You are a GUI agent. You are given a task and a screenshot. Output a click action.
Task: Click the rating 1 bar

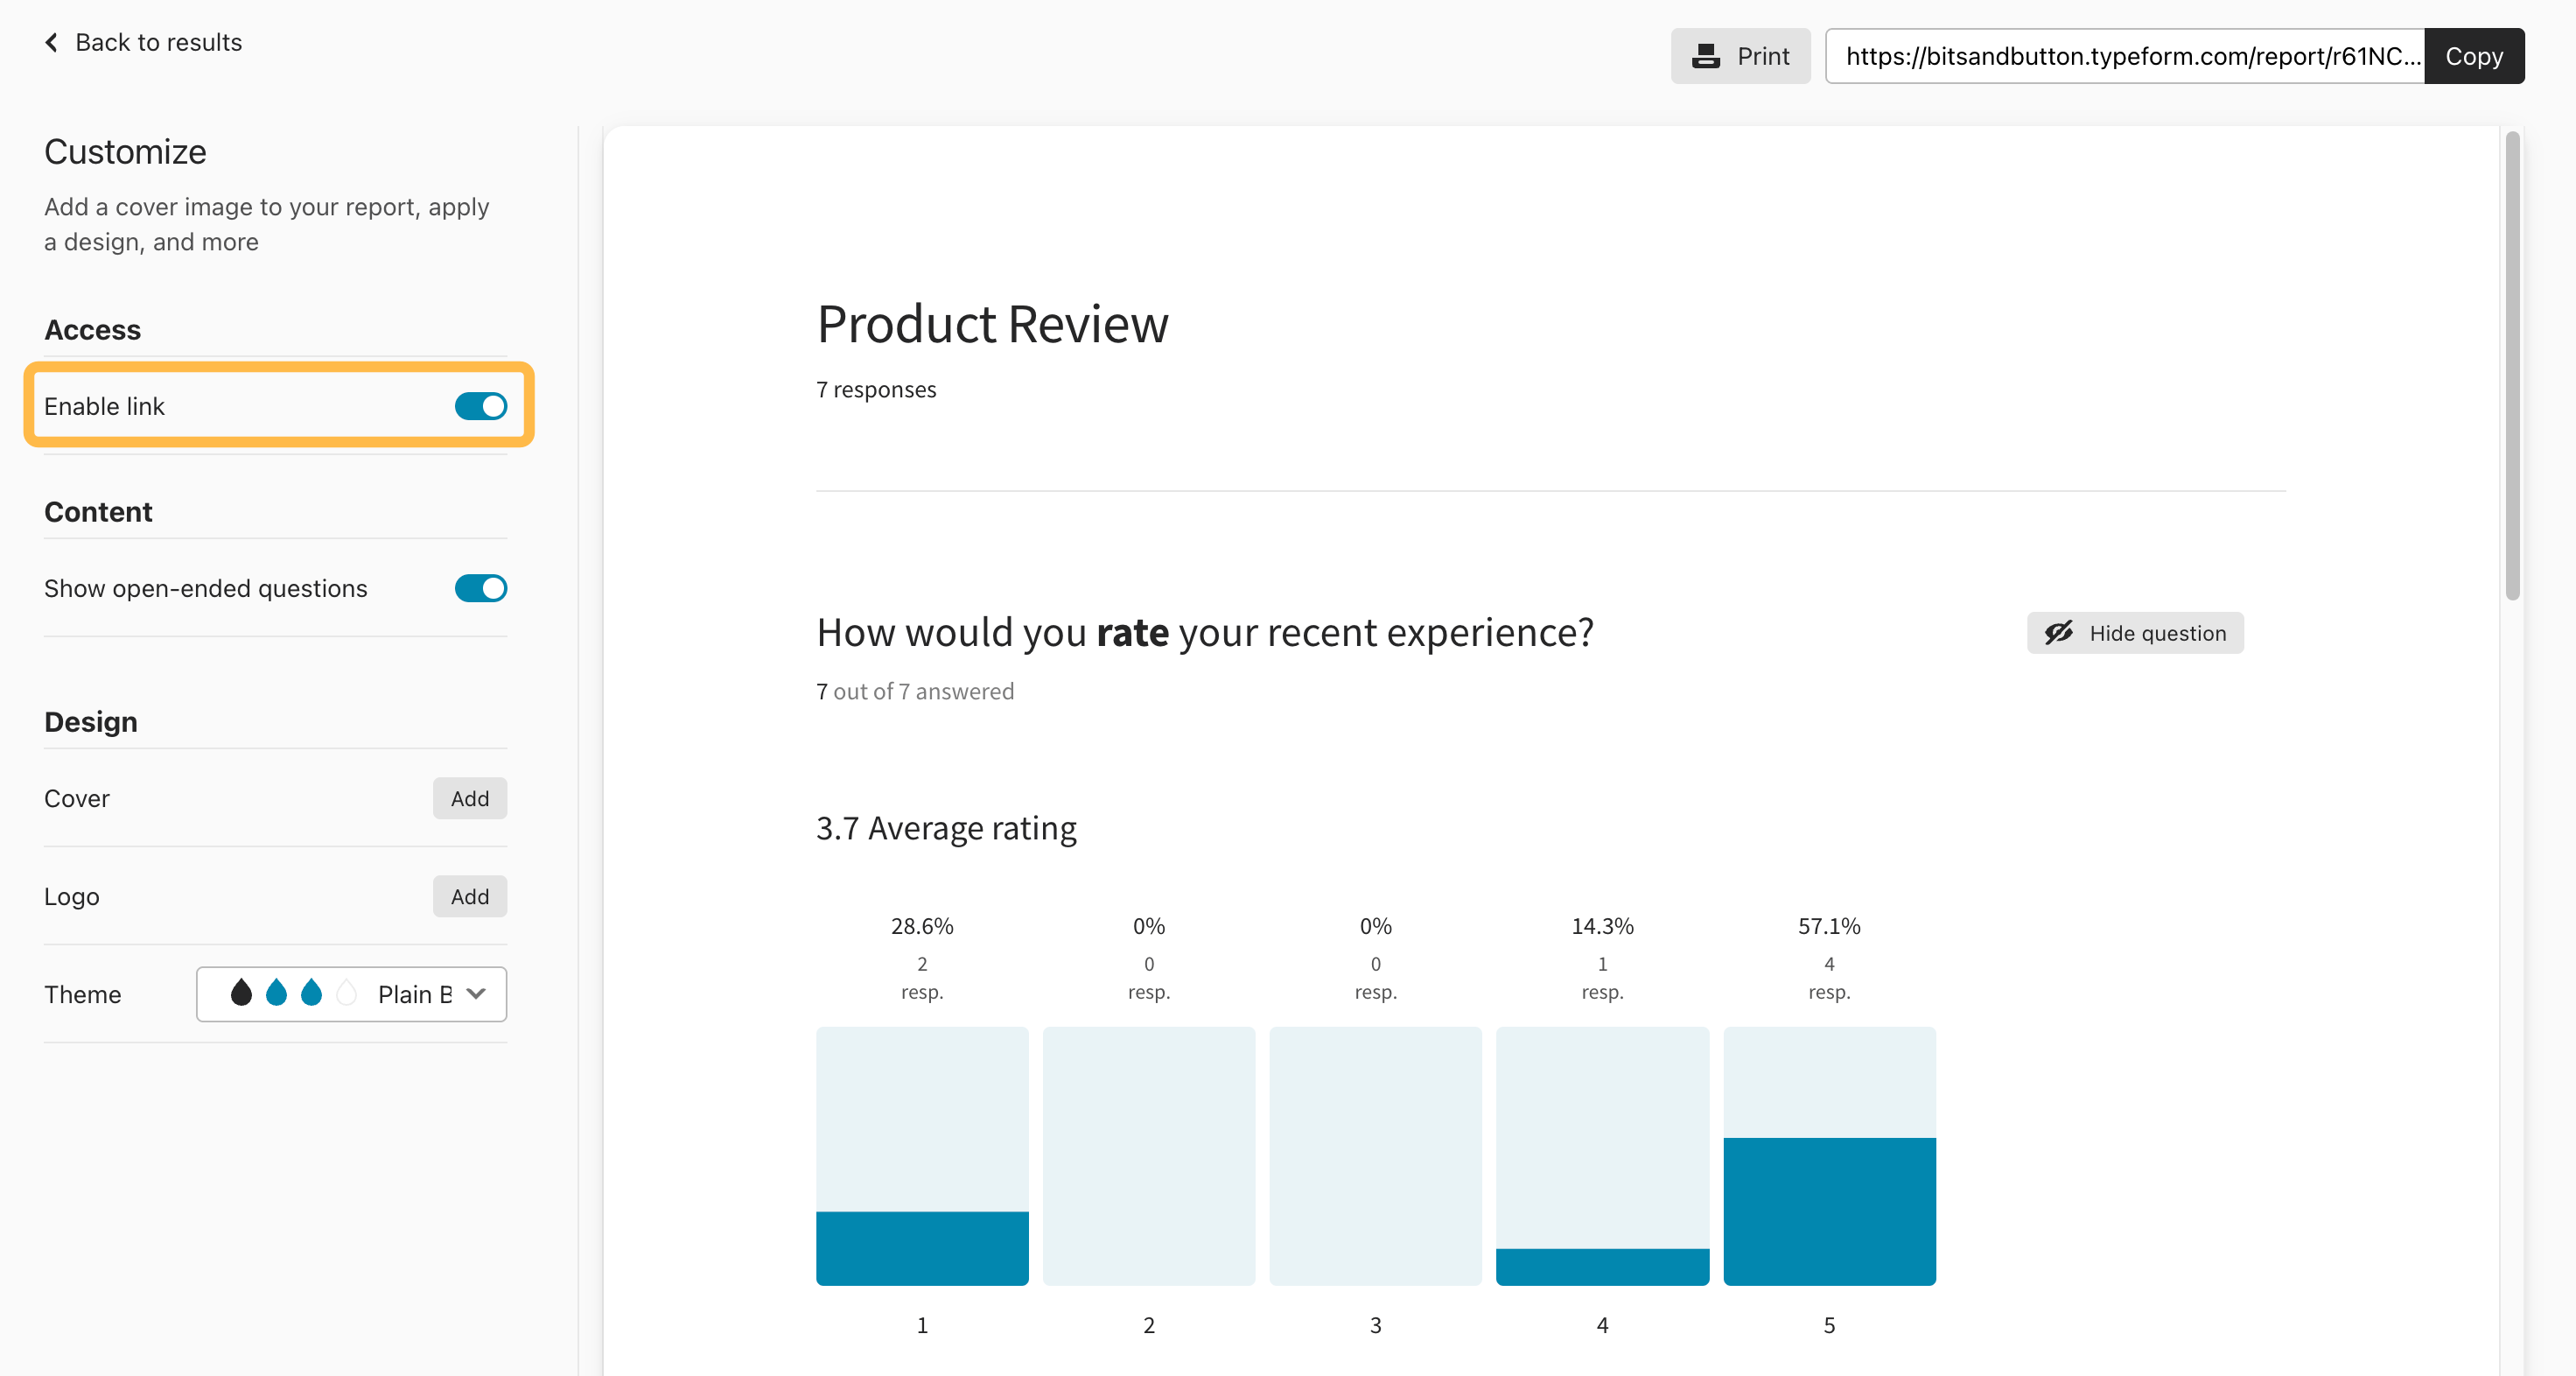click(922, 1247)
